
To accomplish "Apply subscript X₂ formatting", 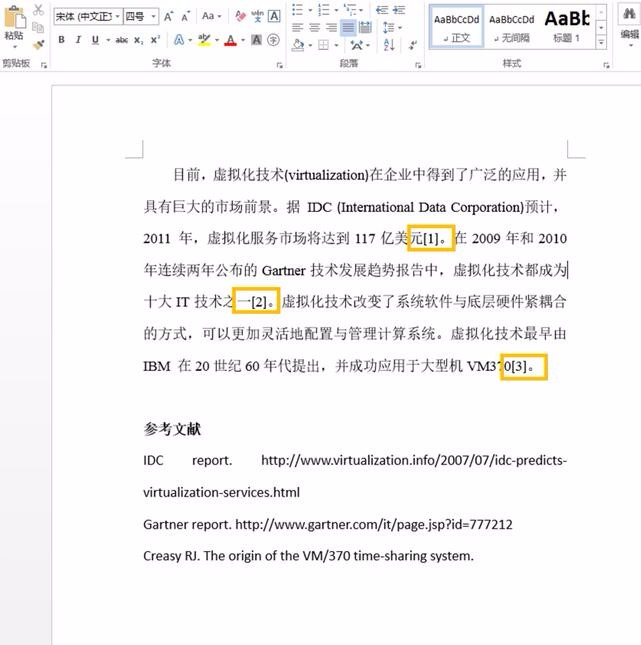I will [139, 40].
